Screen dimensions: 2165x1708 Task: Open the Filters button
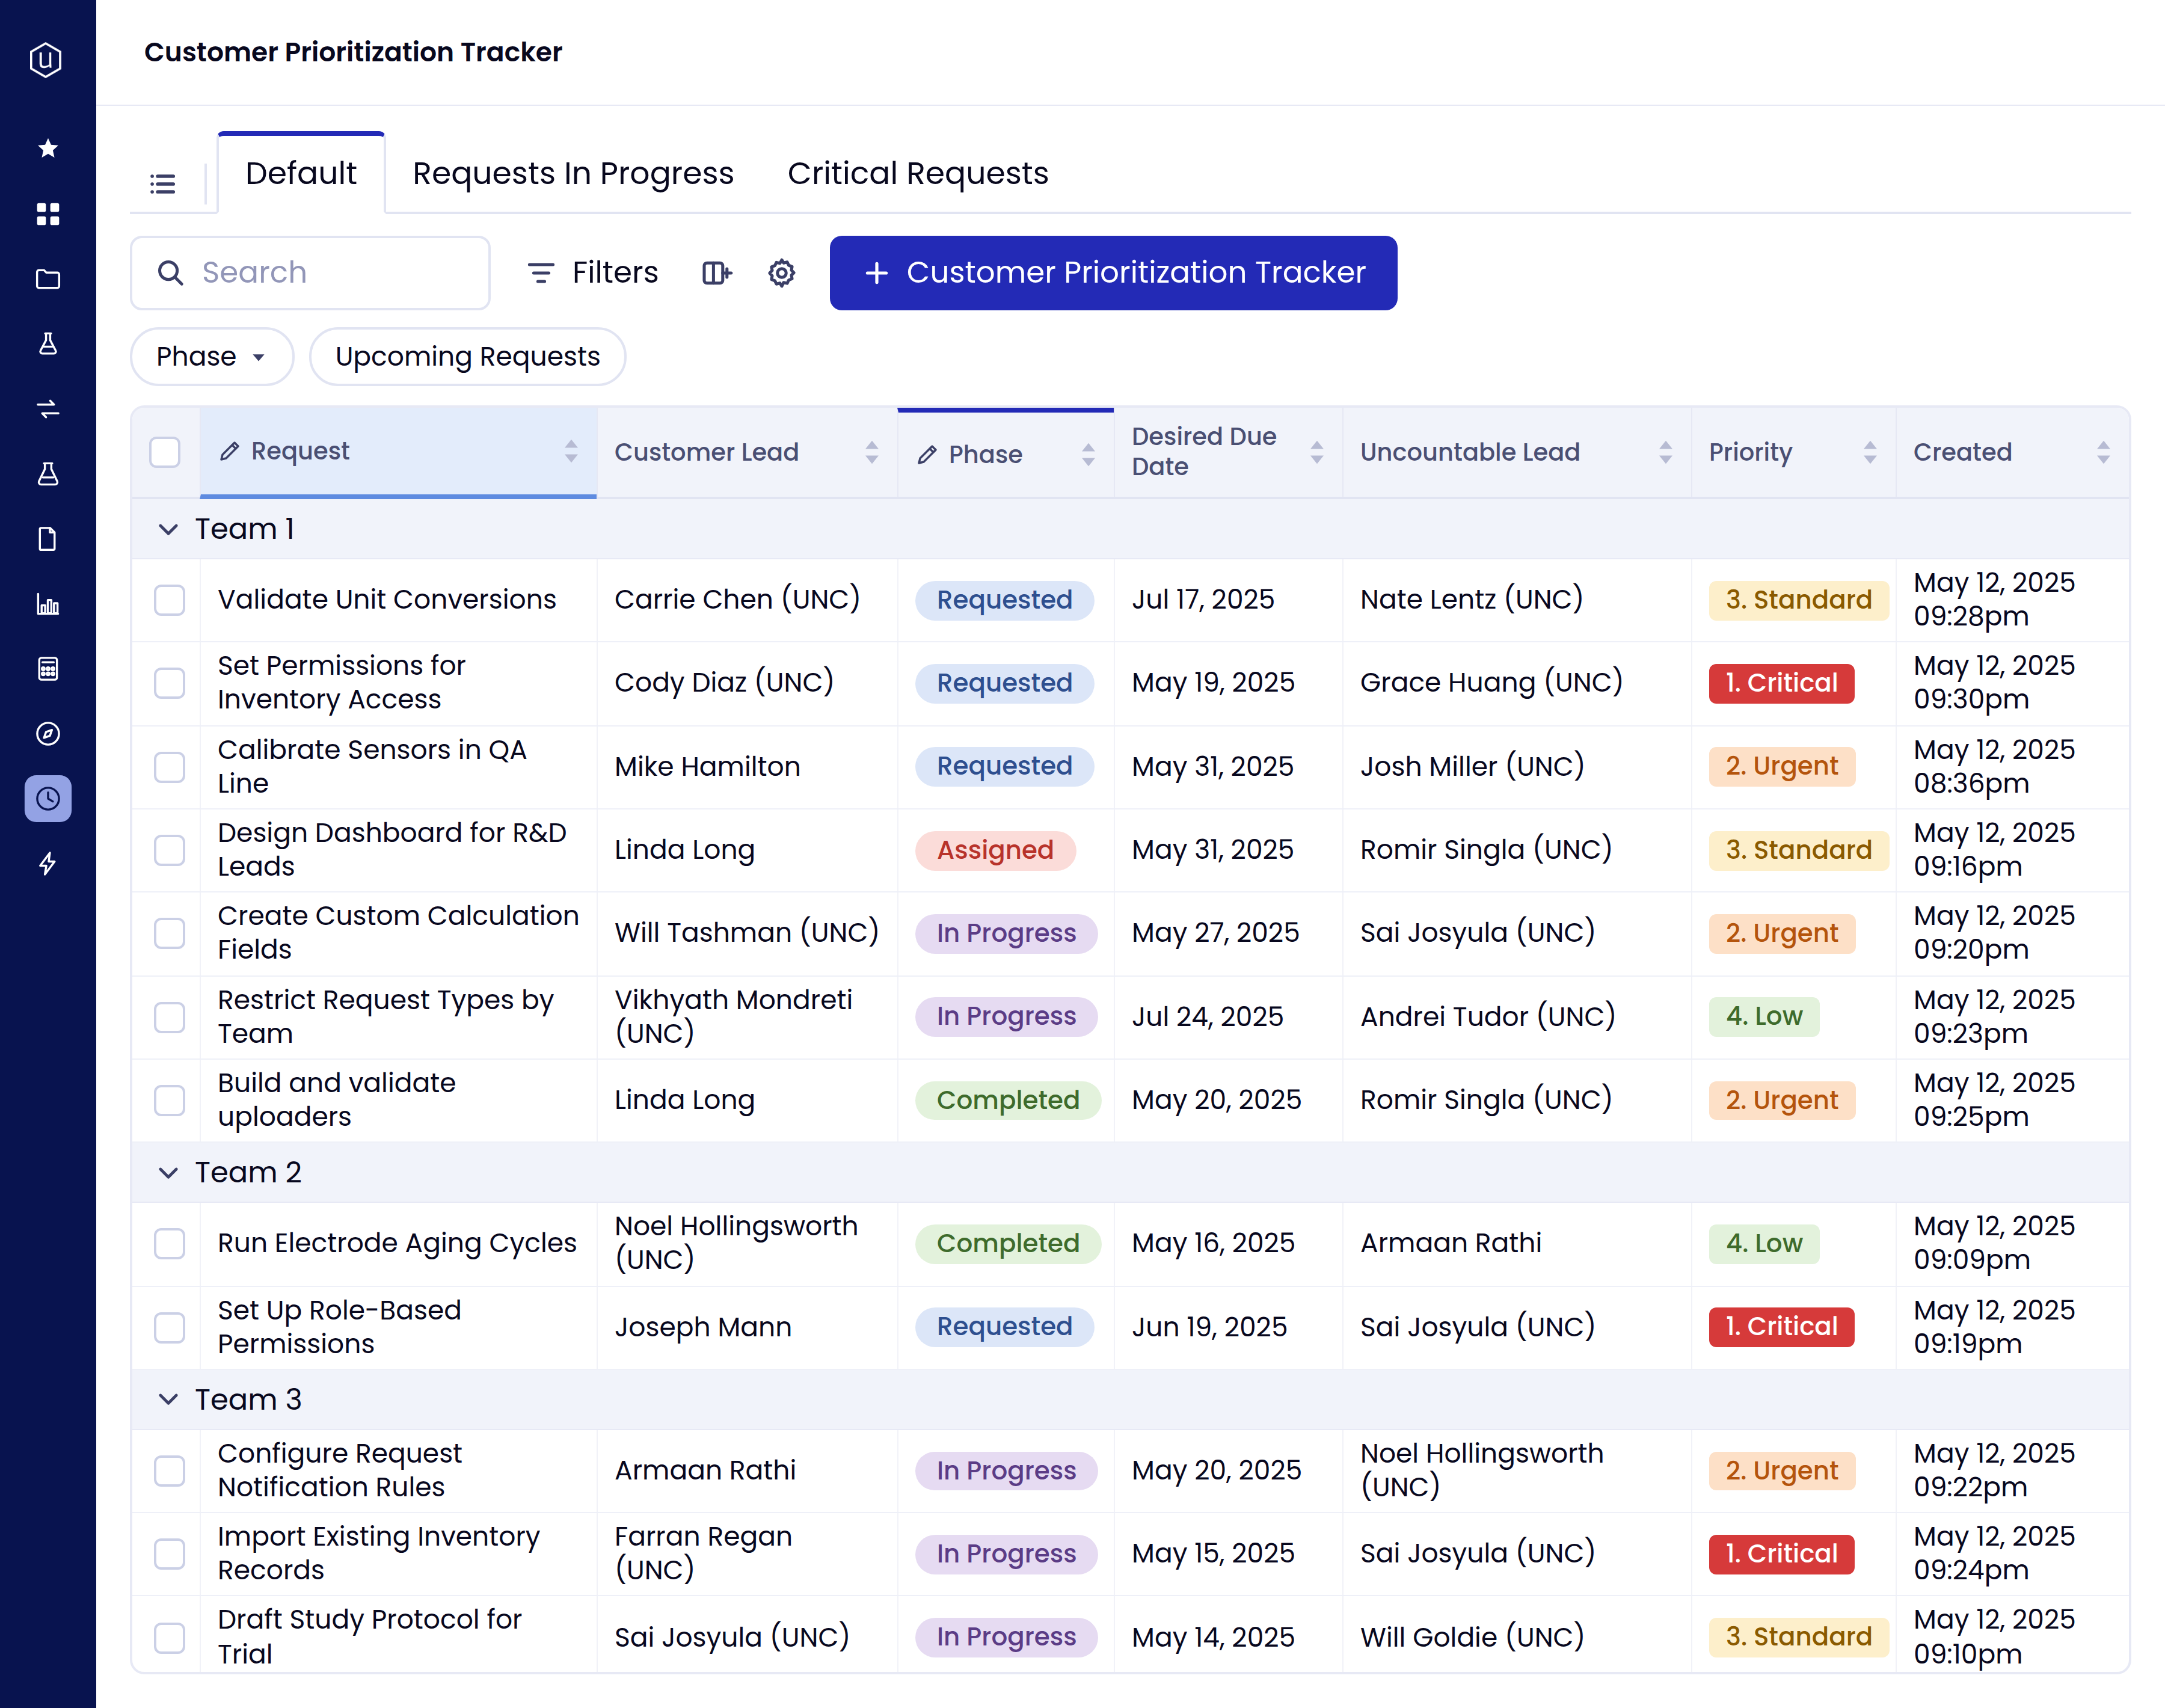click(x=592, y=273)
